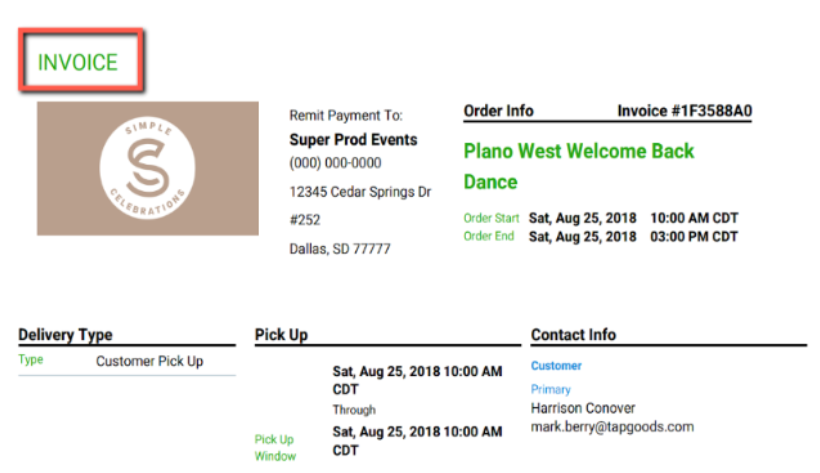Select the Super Prod Events company name
Image resolution: width=820 pixels, height=473 pixels.
pyautogui.click(x=353, y=140)
